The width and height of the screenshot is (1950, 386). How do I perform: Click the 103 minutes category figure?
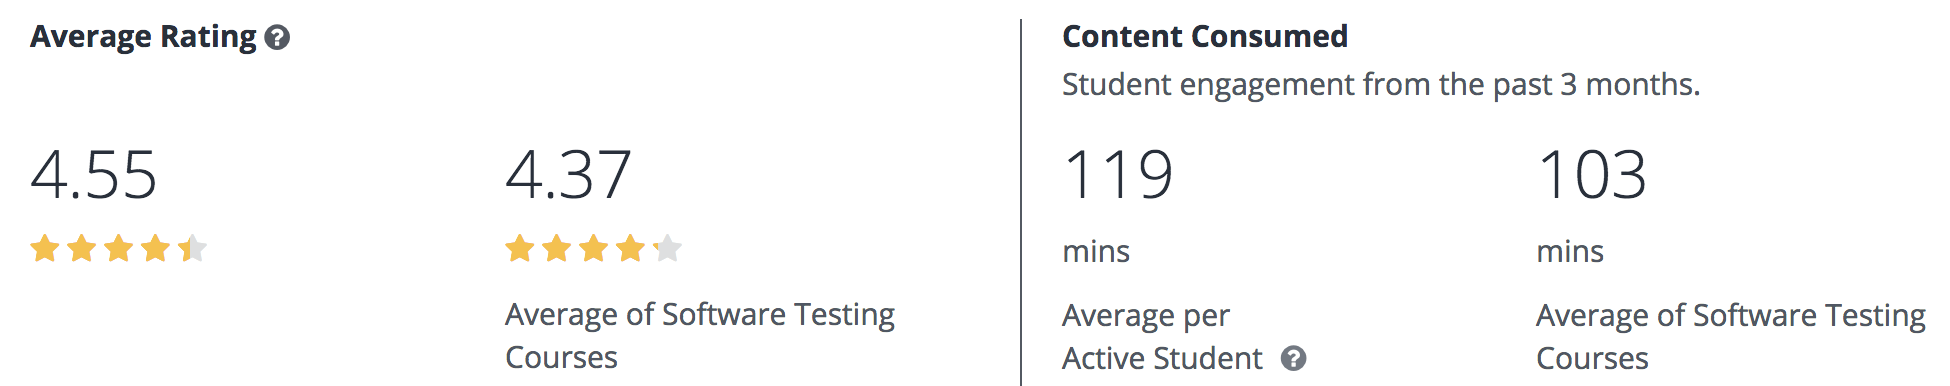point(1592,175)
